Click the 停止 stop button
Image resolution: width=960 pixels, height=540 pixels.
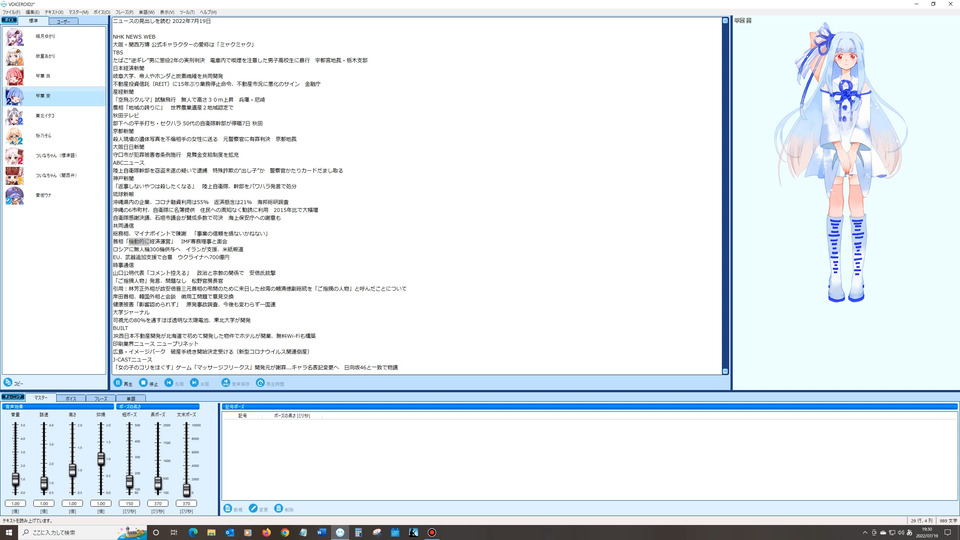point(148,383)
